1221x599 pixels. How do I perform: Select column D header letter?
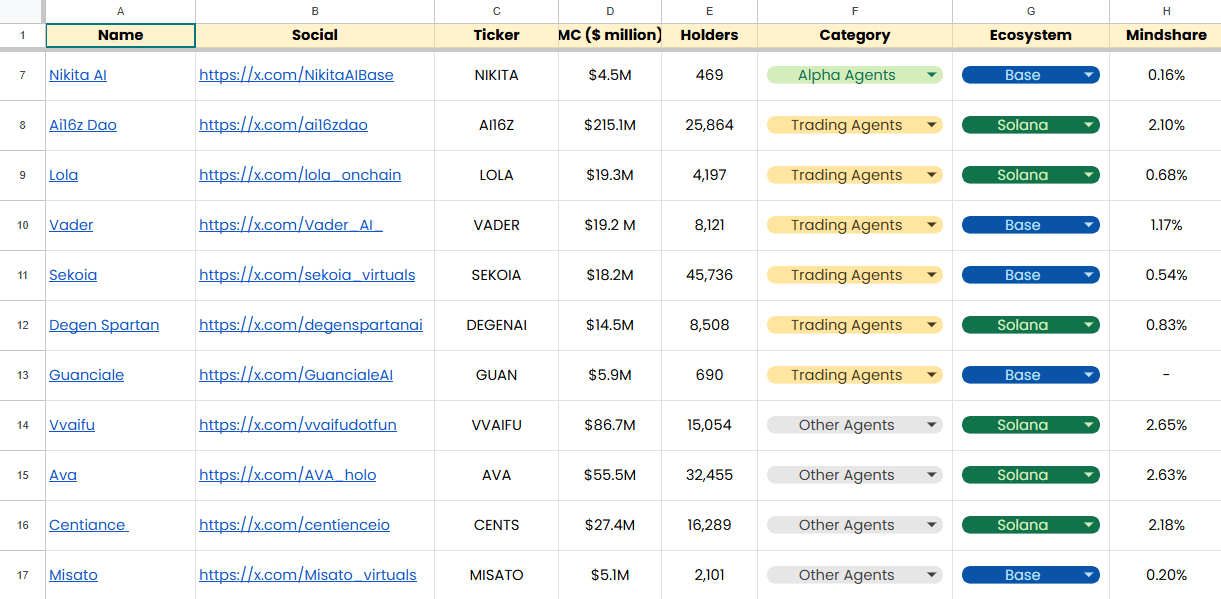click(609, 11)
